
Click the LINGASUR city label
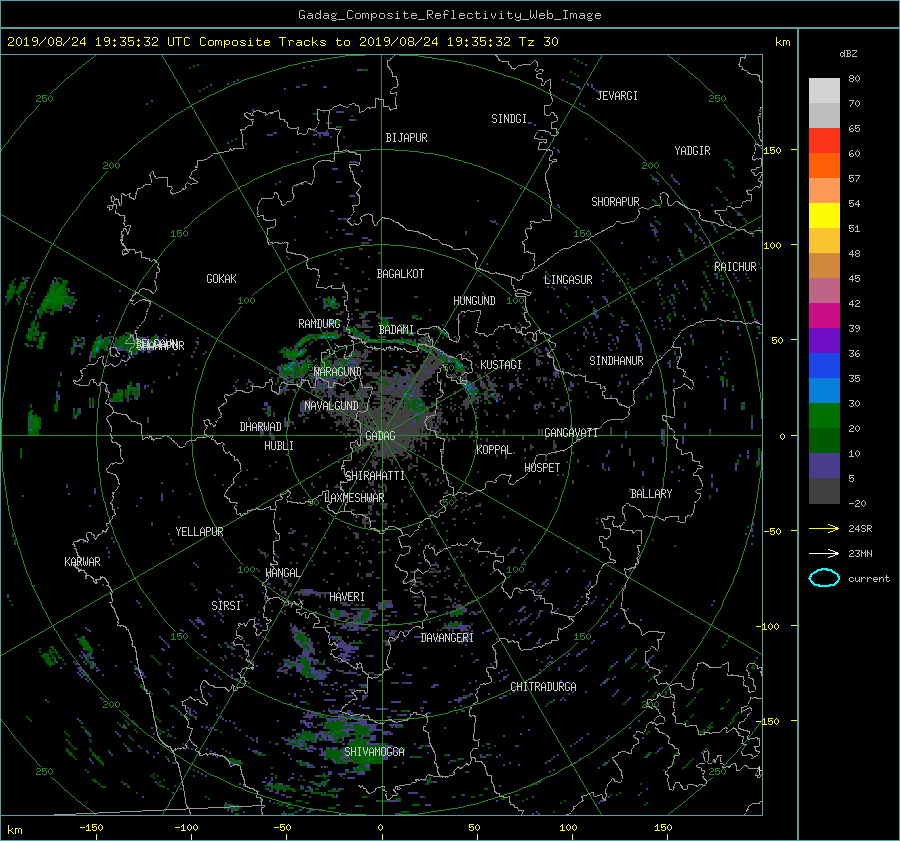pyautogui.click(x=568, y=280)
